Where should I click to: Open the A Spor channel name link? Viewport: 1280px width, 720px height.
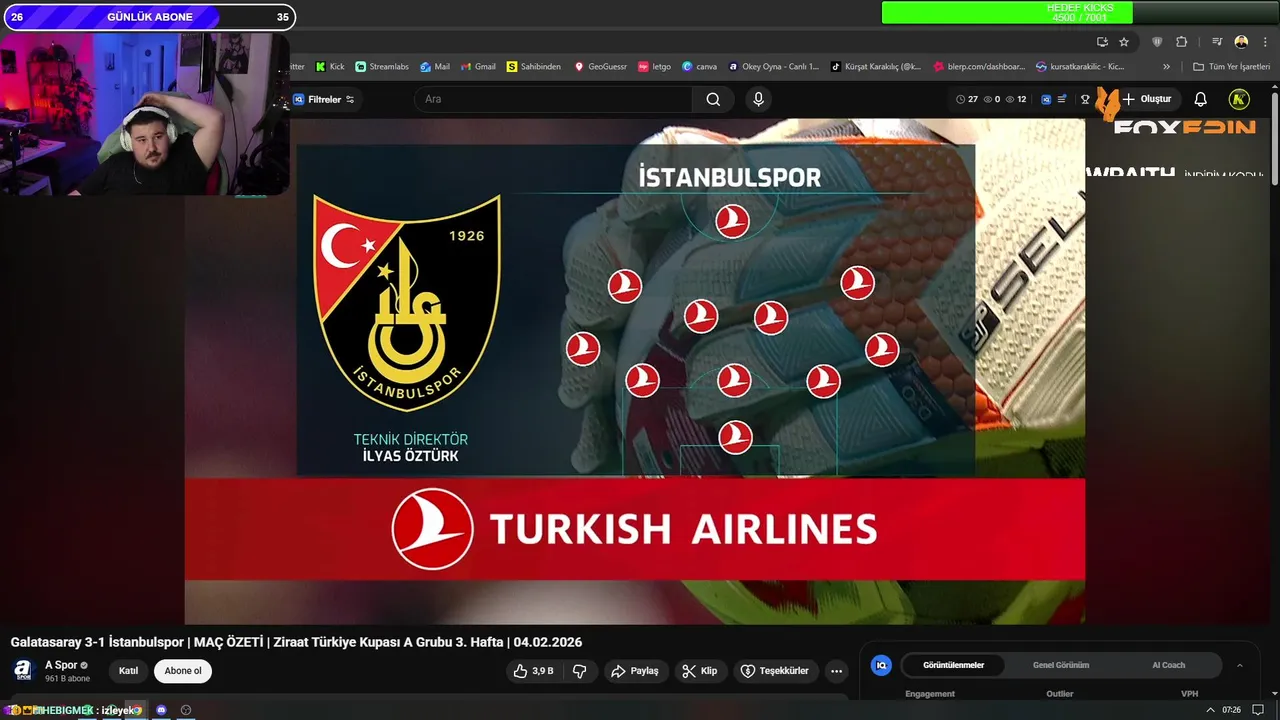point(61,665)
